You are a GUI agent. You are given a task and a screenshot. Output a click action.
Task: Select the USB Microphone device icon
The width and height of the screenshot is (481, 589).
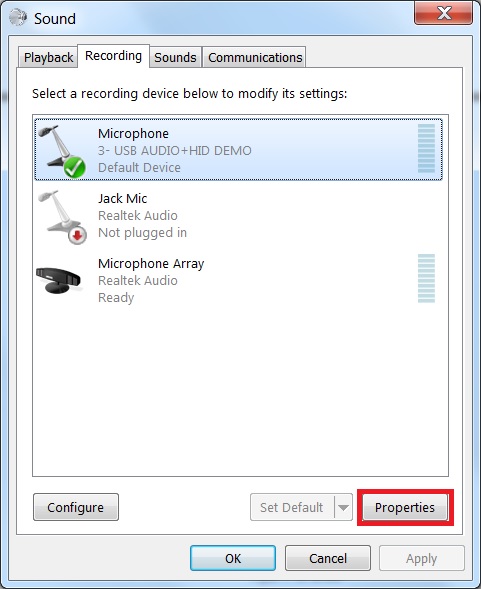coord(62,151)
